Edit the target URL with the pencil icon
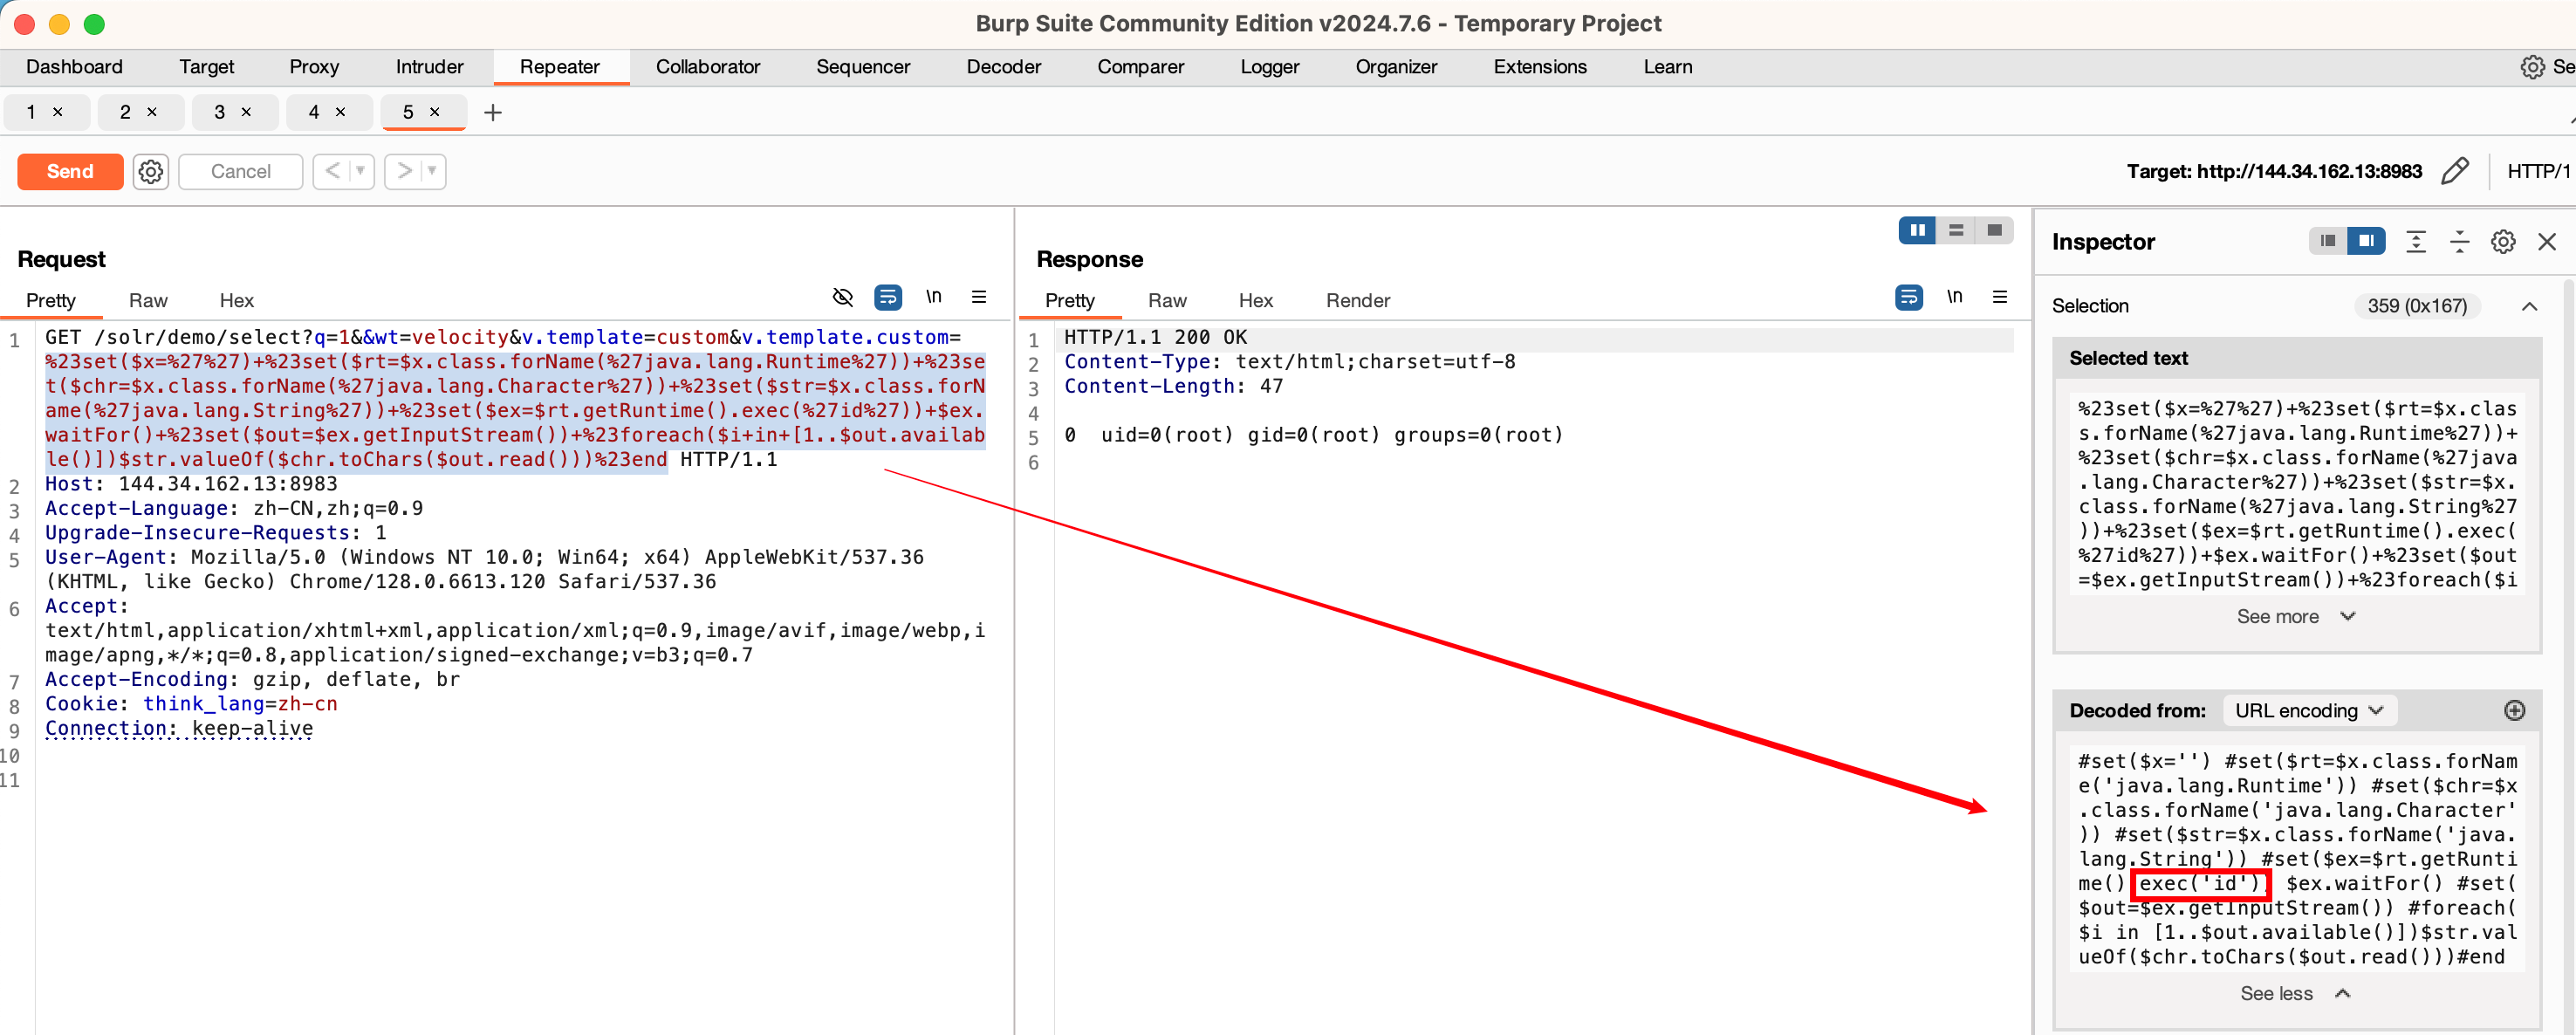The image size is (2576, 1035). 2456,171
